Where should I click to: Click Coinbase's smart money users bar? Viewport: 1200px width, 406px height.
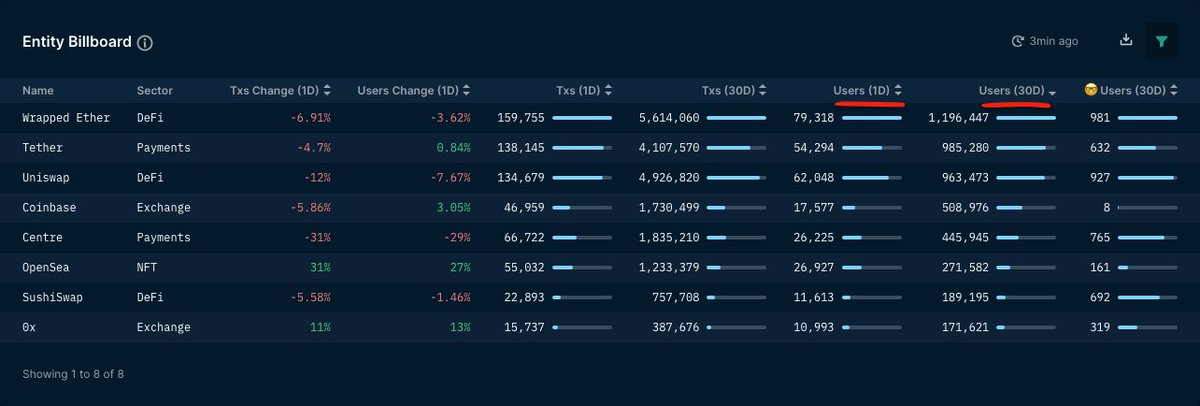tap(1148, 208)
